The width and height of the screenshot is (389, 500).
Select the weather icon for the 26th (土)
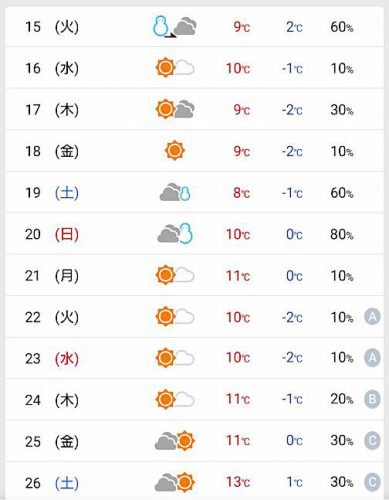175,482
